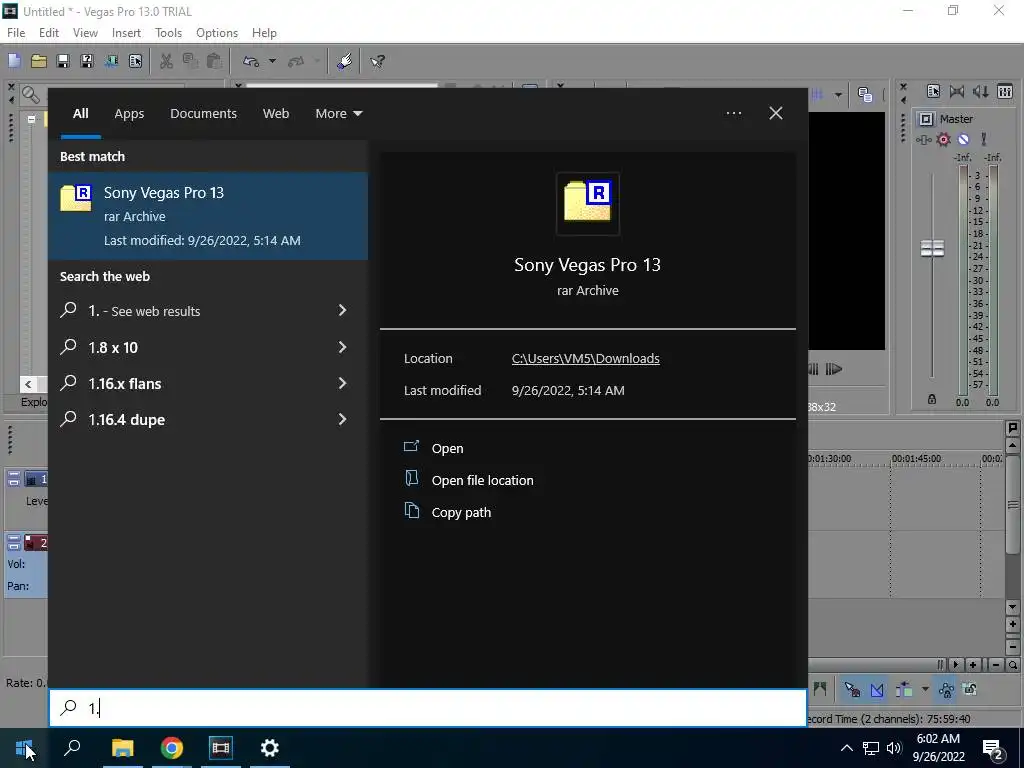
Task: Expand the '1.16.x flans' suggestion arrow
Action: coord(342,383)
